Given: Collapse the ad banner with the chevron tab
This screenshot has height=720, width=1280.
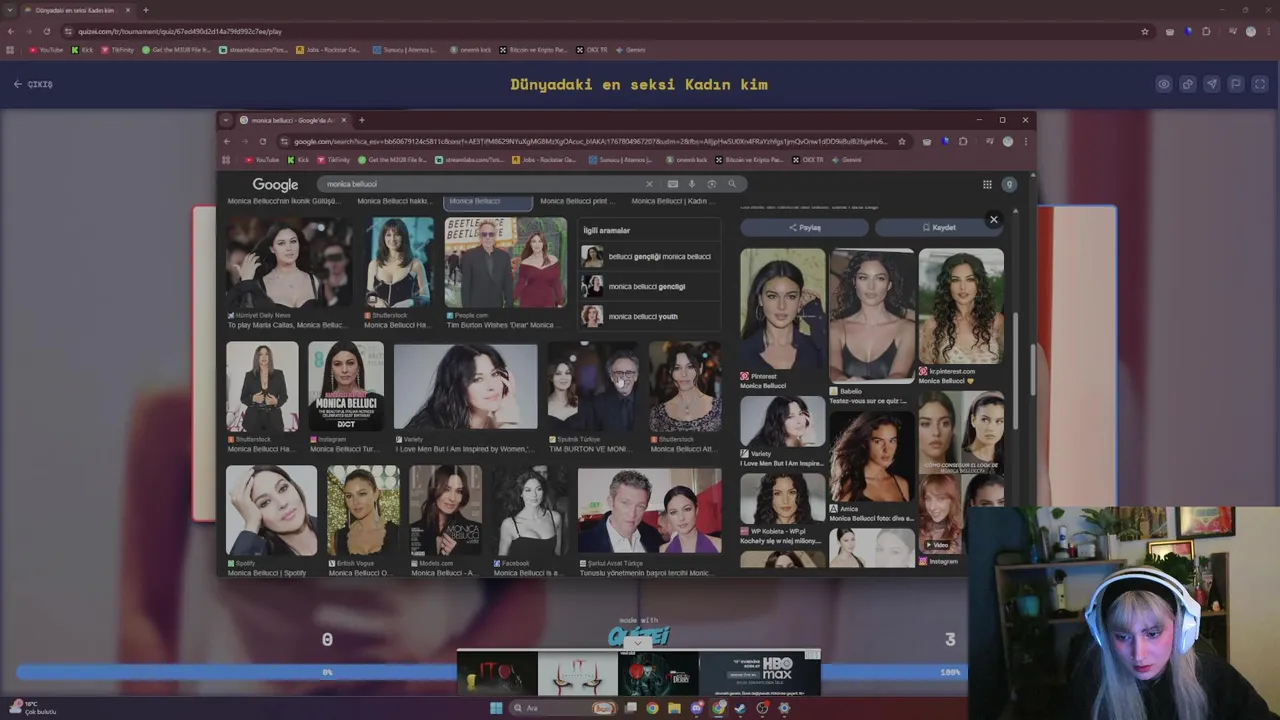Looking at the screenshot, I should coord(638,643).
